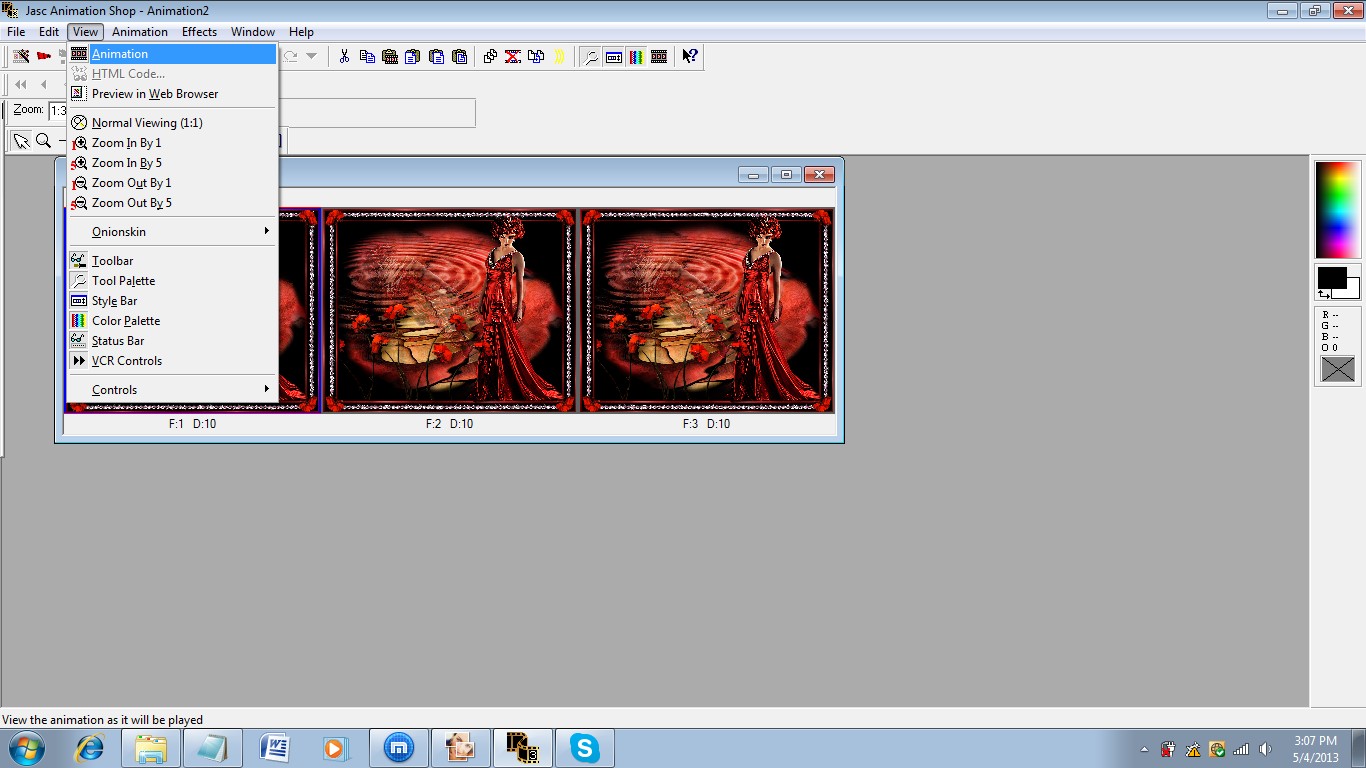1366x768 pixels.
Task: Show hidden tray icons arrow
Action: click(1144, 749)
